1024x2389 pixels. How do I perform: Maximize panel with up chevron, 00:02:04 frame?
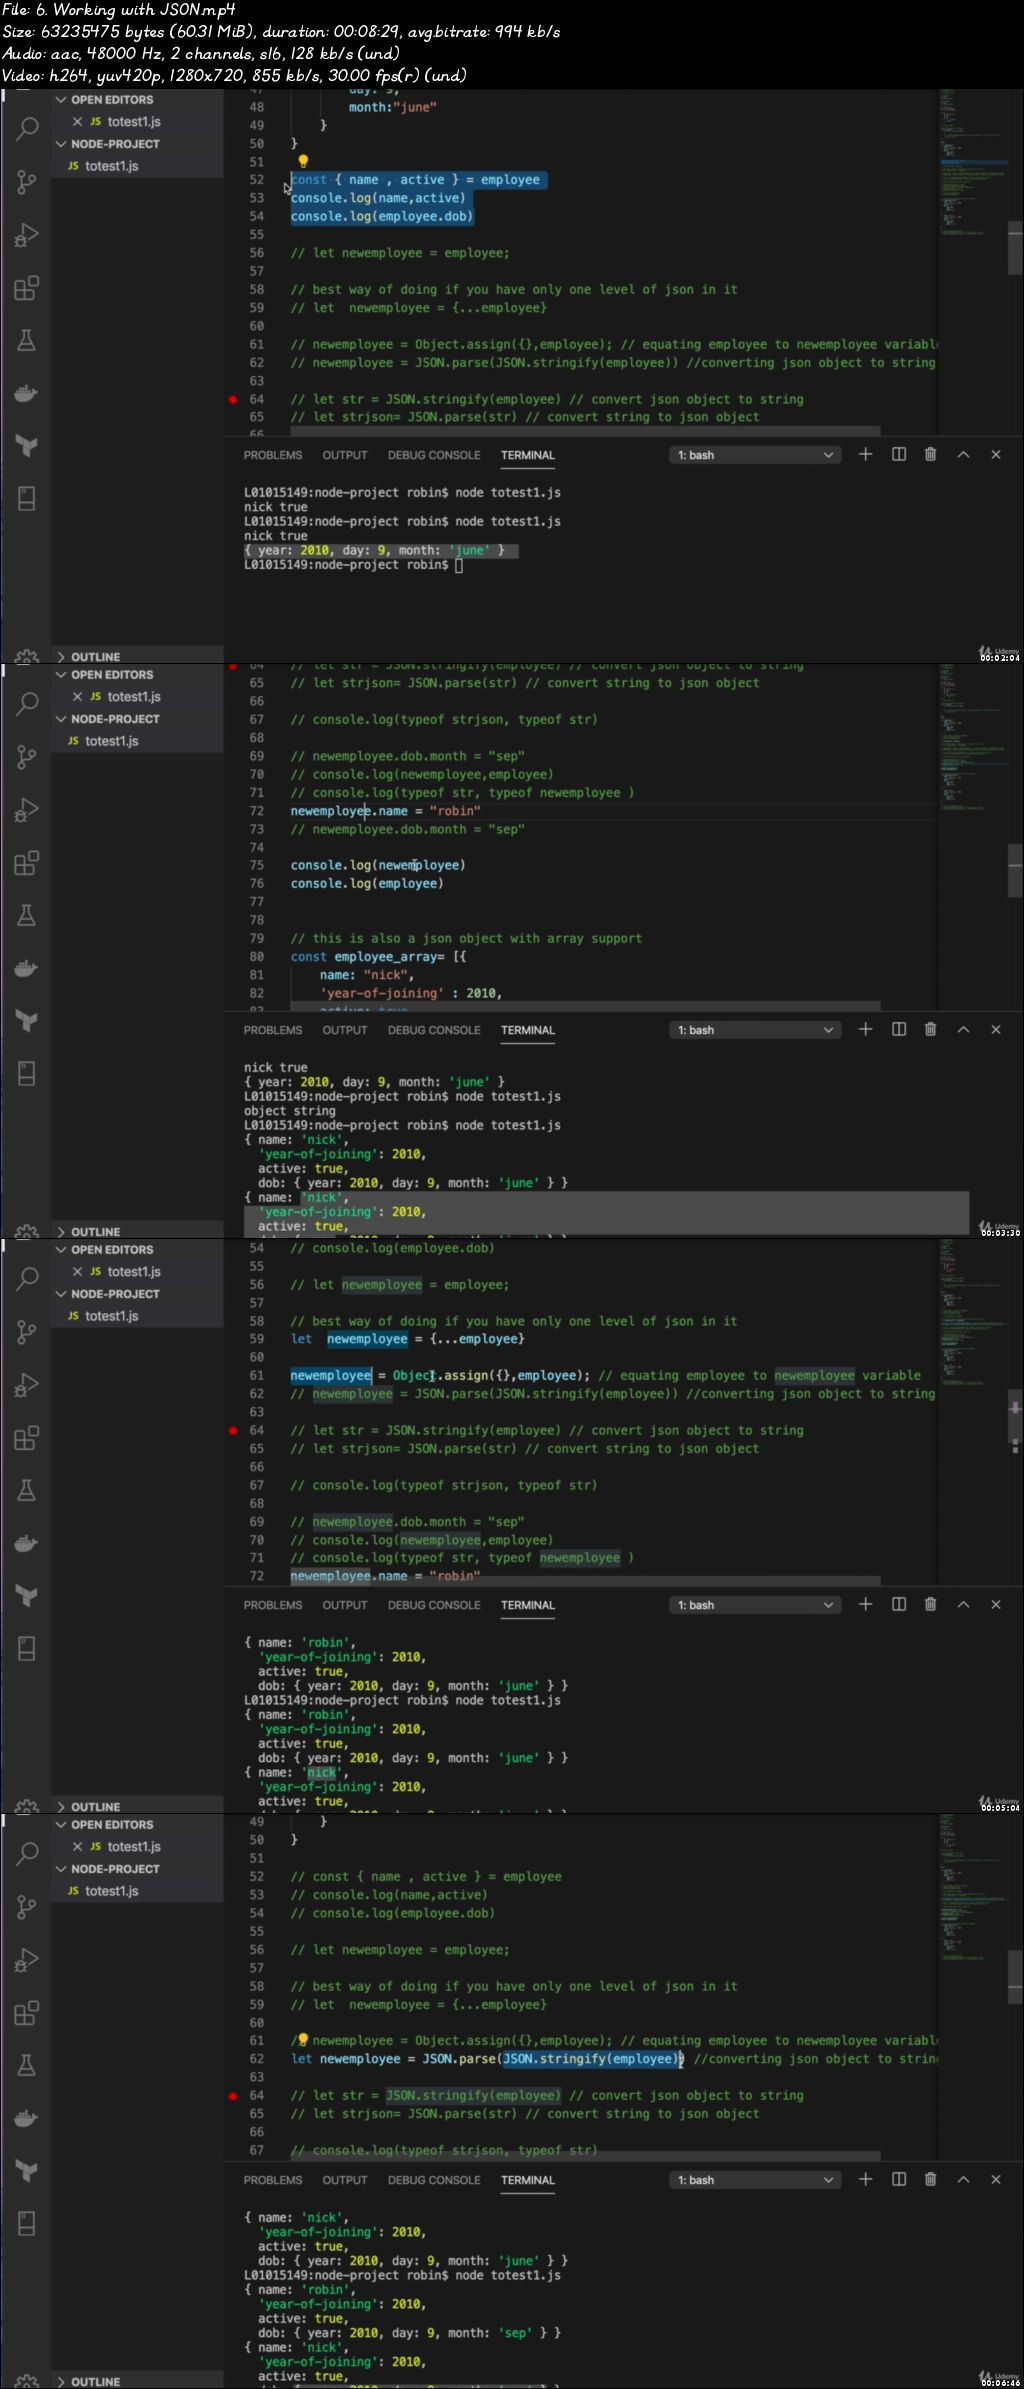[x=964, y=454]
